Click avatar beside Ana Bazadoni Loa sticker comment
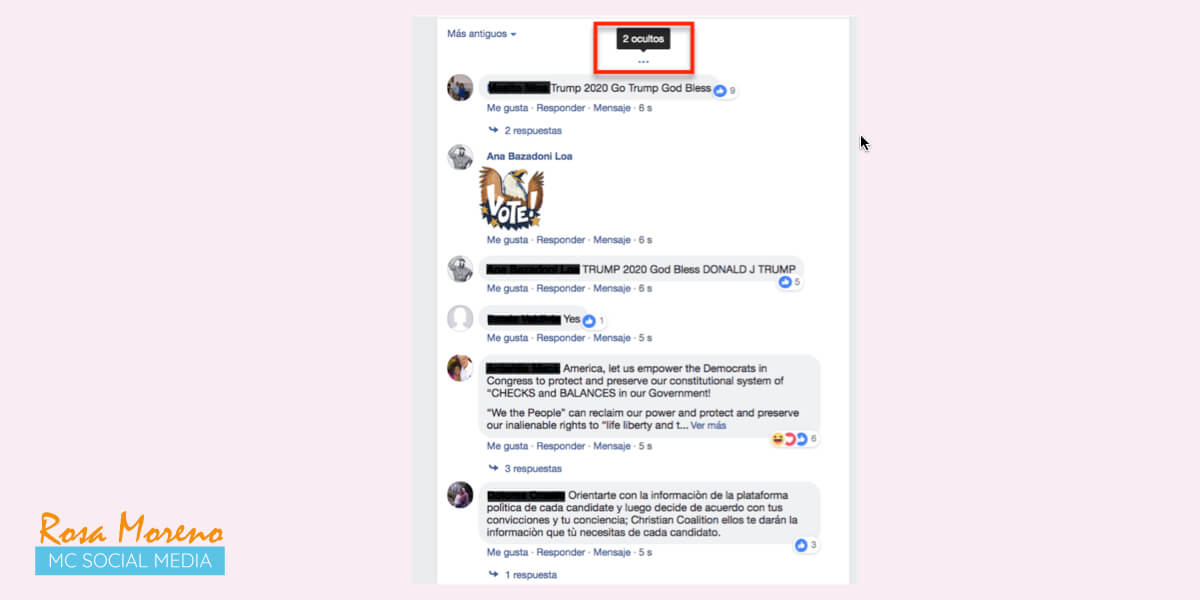This screenshot has width=1200, height=600. pos(460,157)
